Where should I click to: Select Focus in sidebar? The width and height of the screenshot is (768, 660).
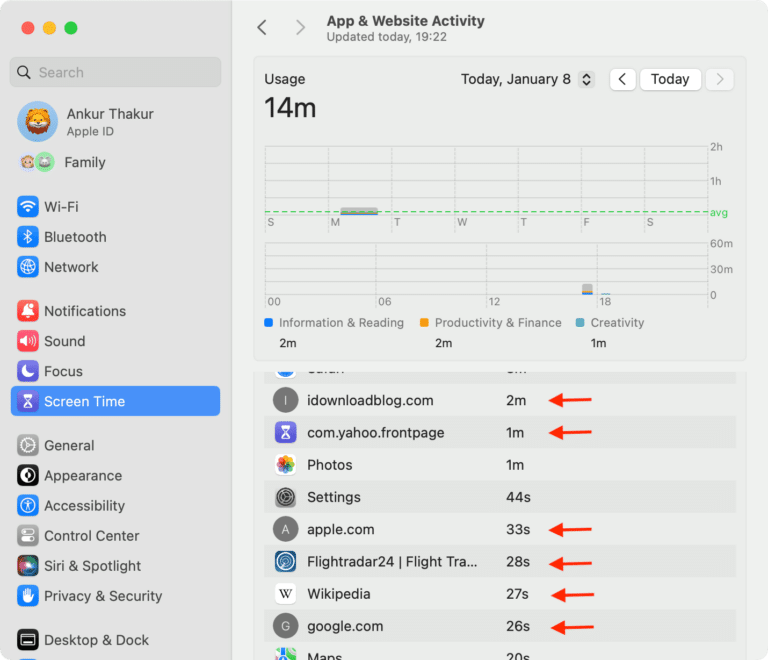tap(115, 371)
